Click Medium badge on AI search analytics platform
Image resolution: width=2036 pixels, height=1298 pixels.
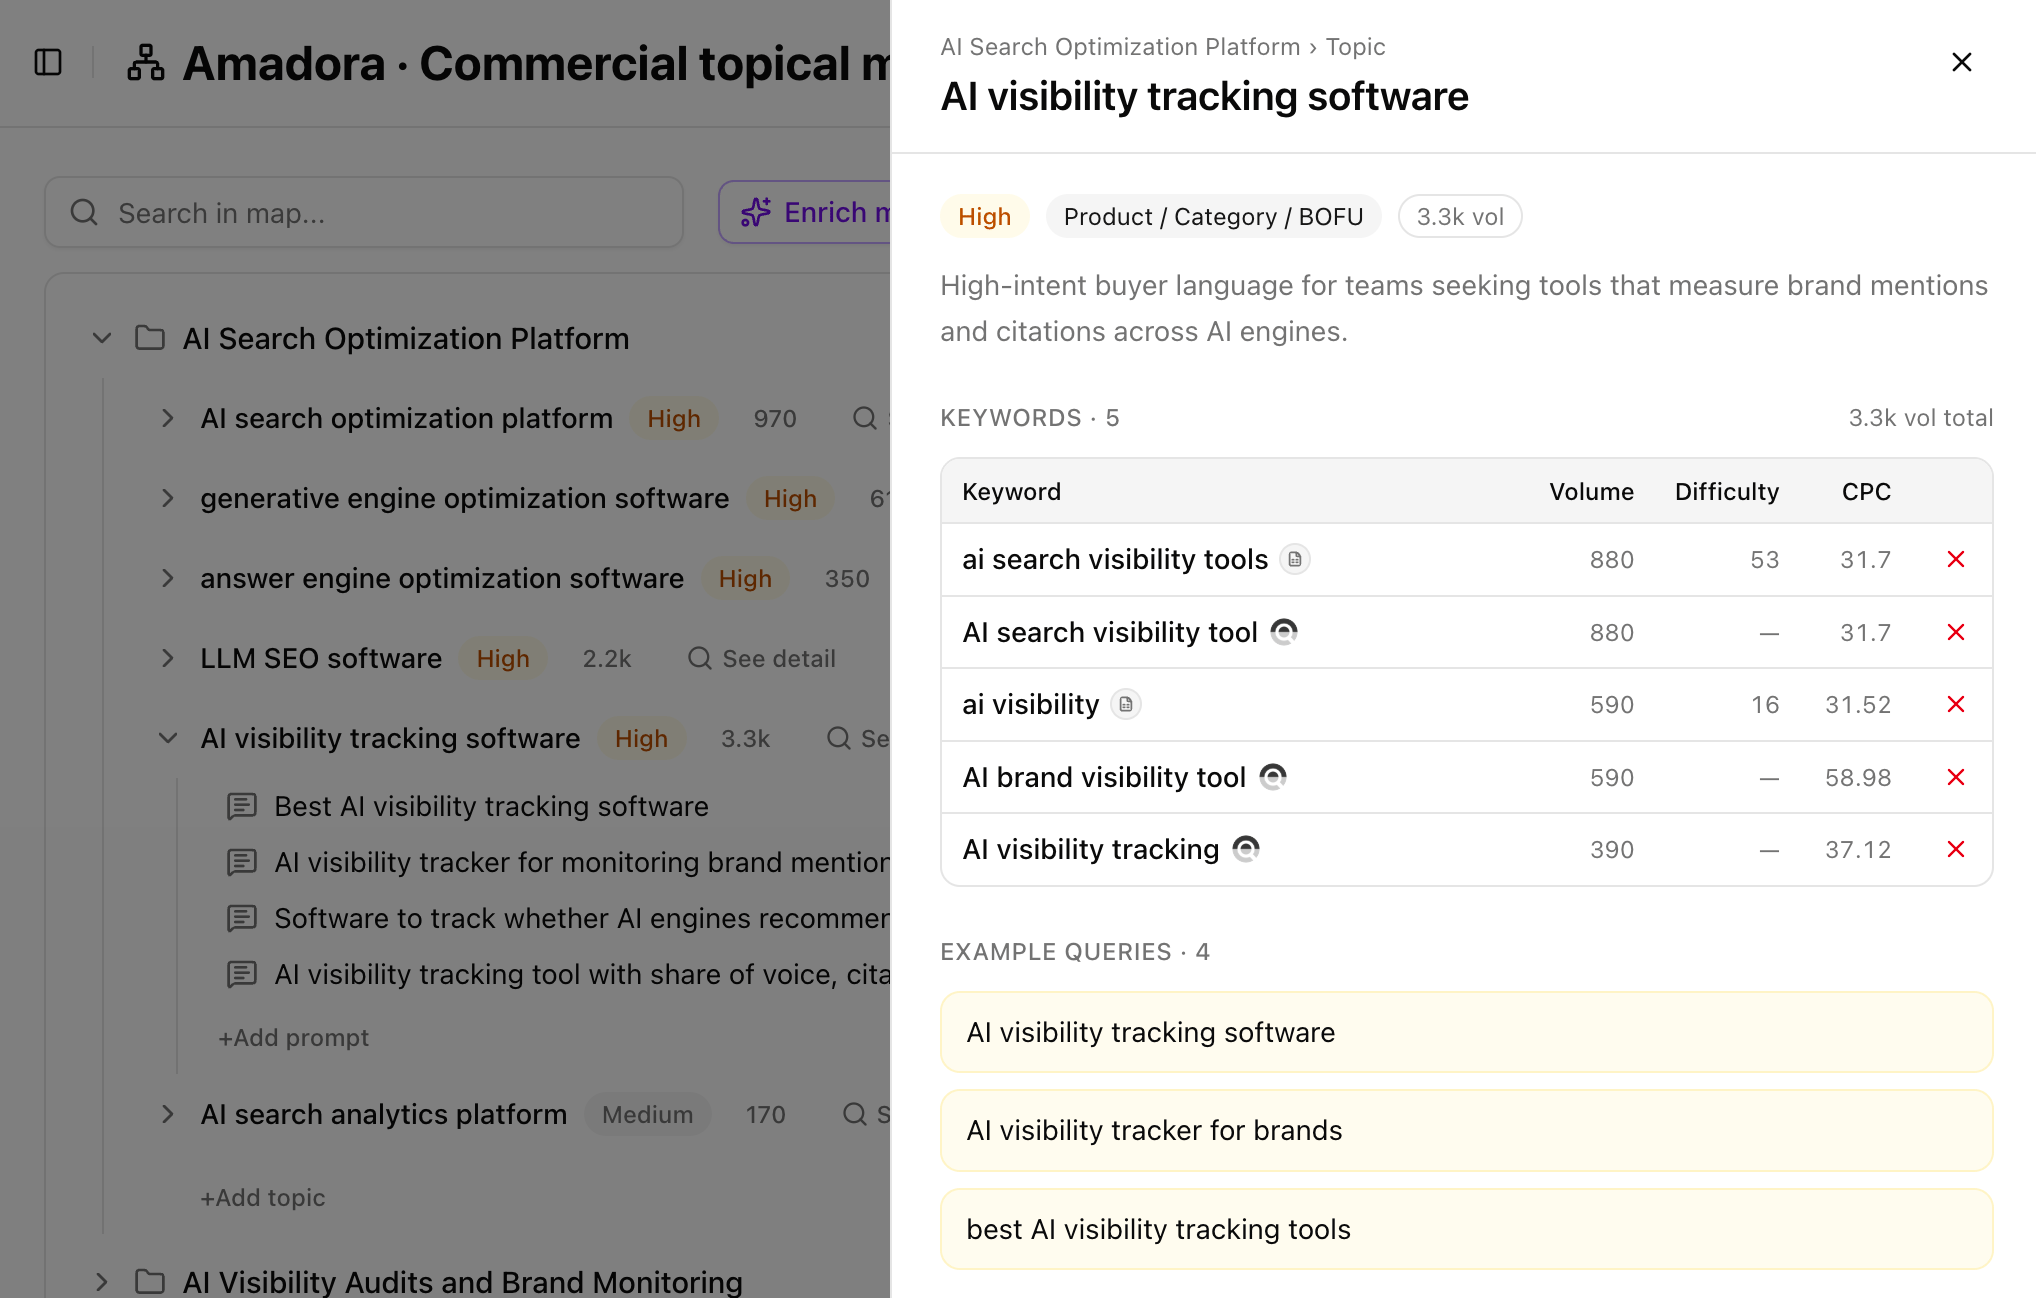coord(647,1114)
